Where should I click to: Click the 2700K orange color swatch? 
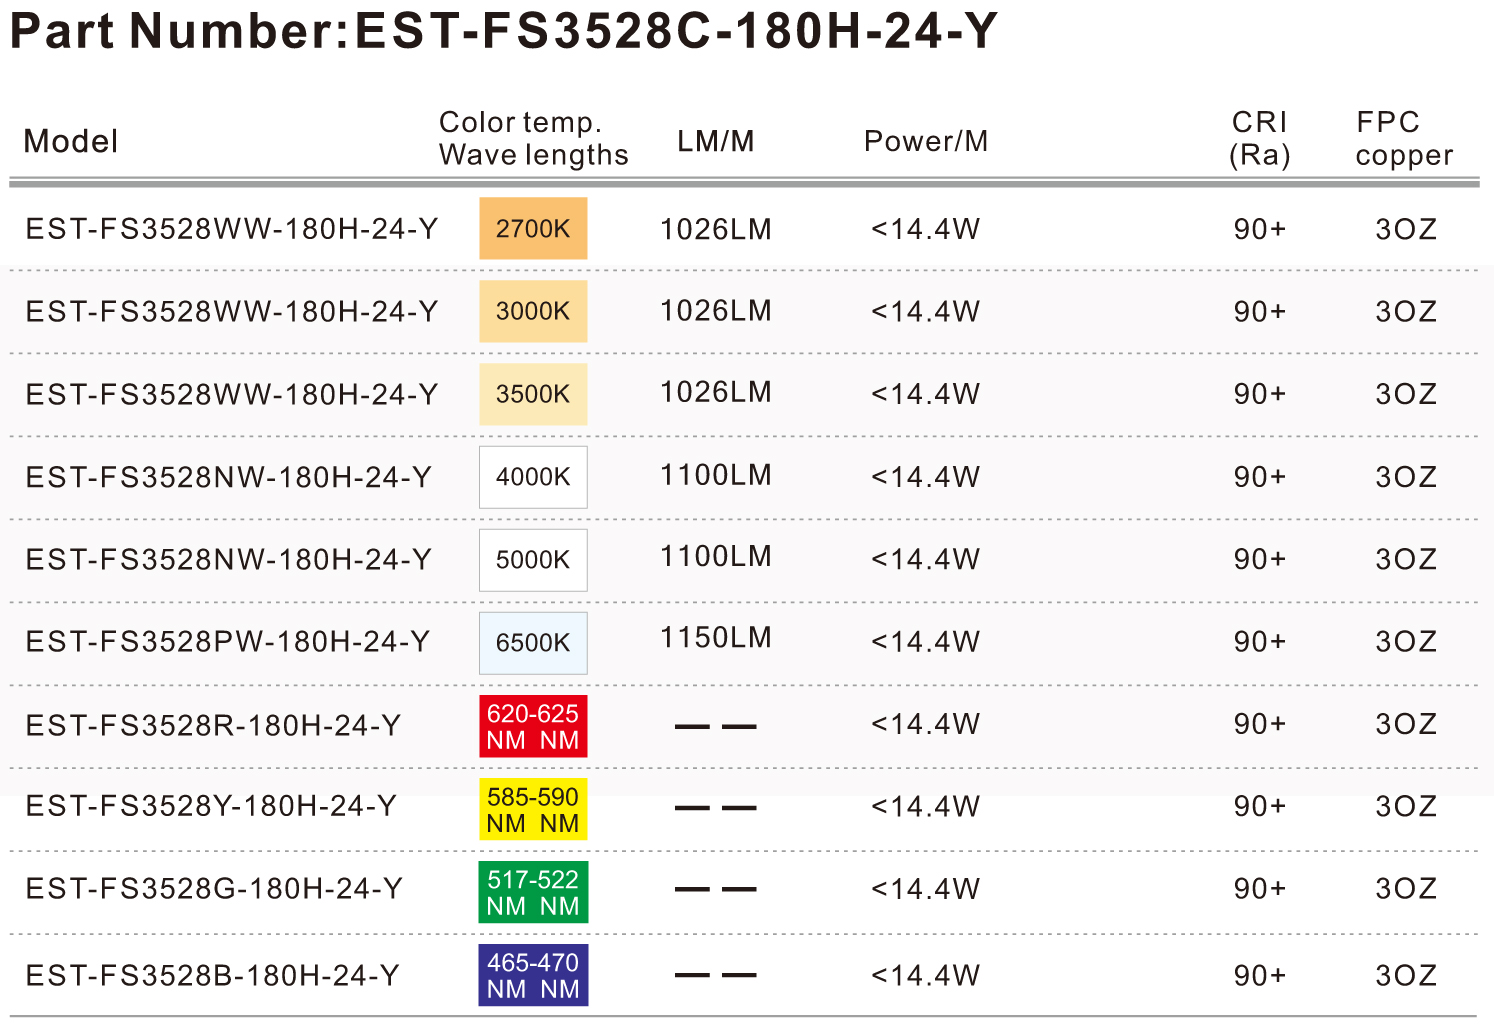[x=533, y=228]
